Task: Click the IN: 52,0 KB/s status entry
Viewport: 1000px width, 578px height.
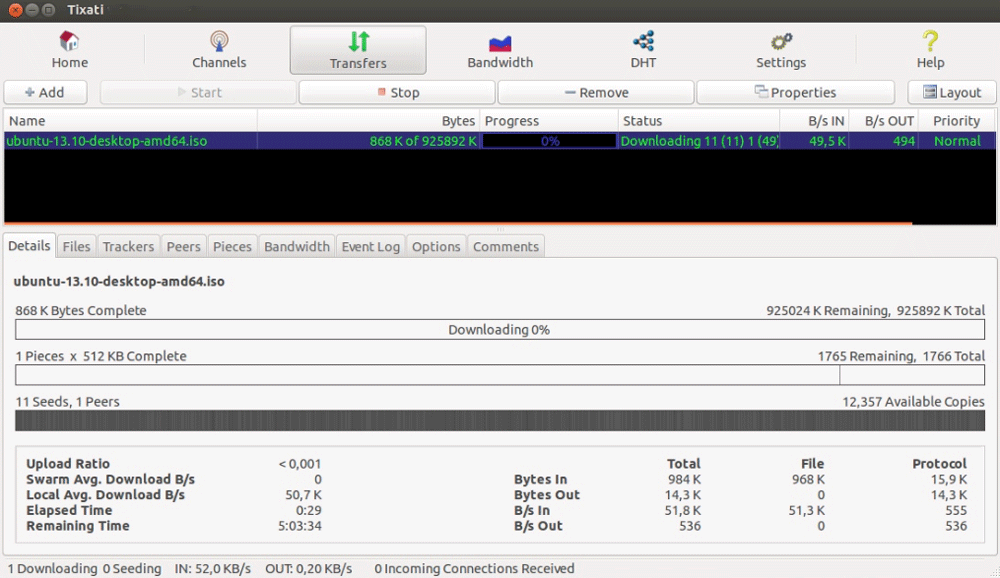Action: pos(212,568)
